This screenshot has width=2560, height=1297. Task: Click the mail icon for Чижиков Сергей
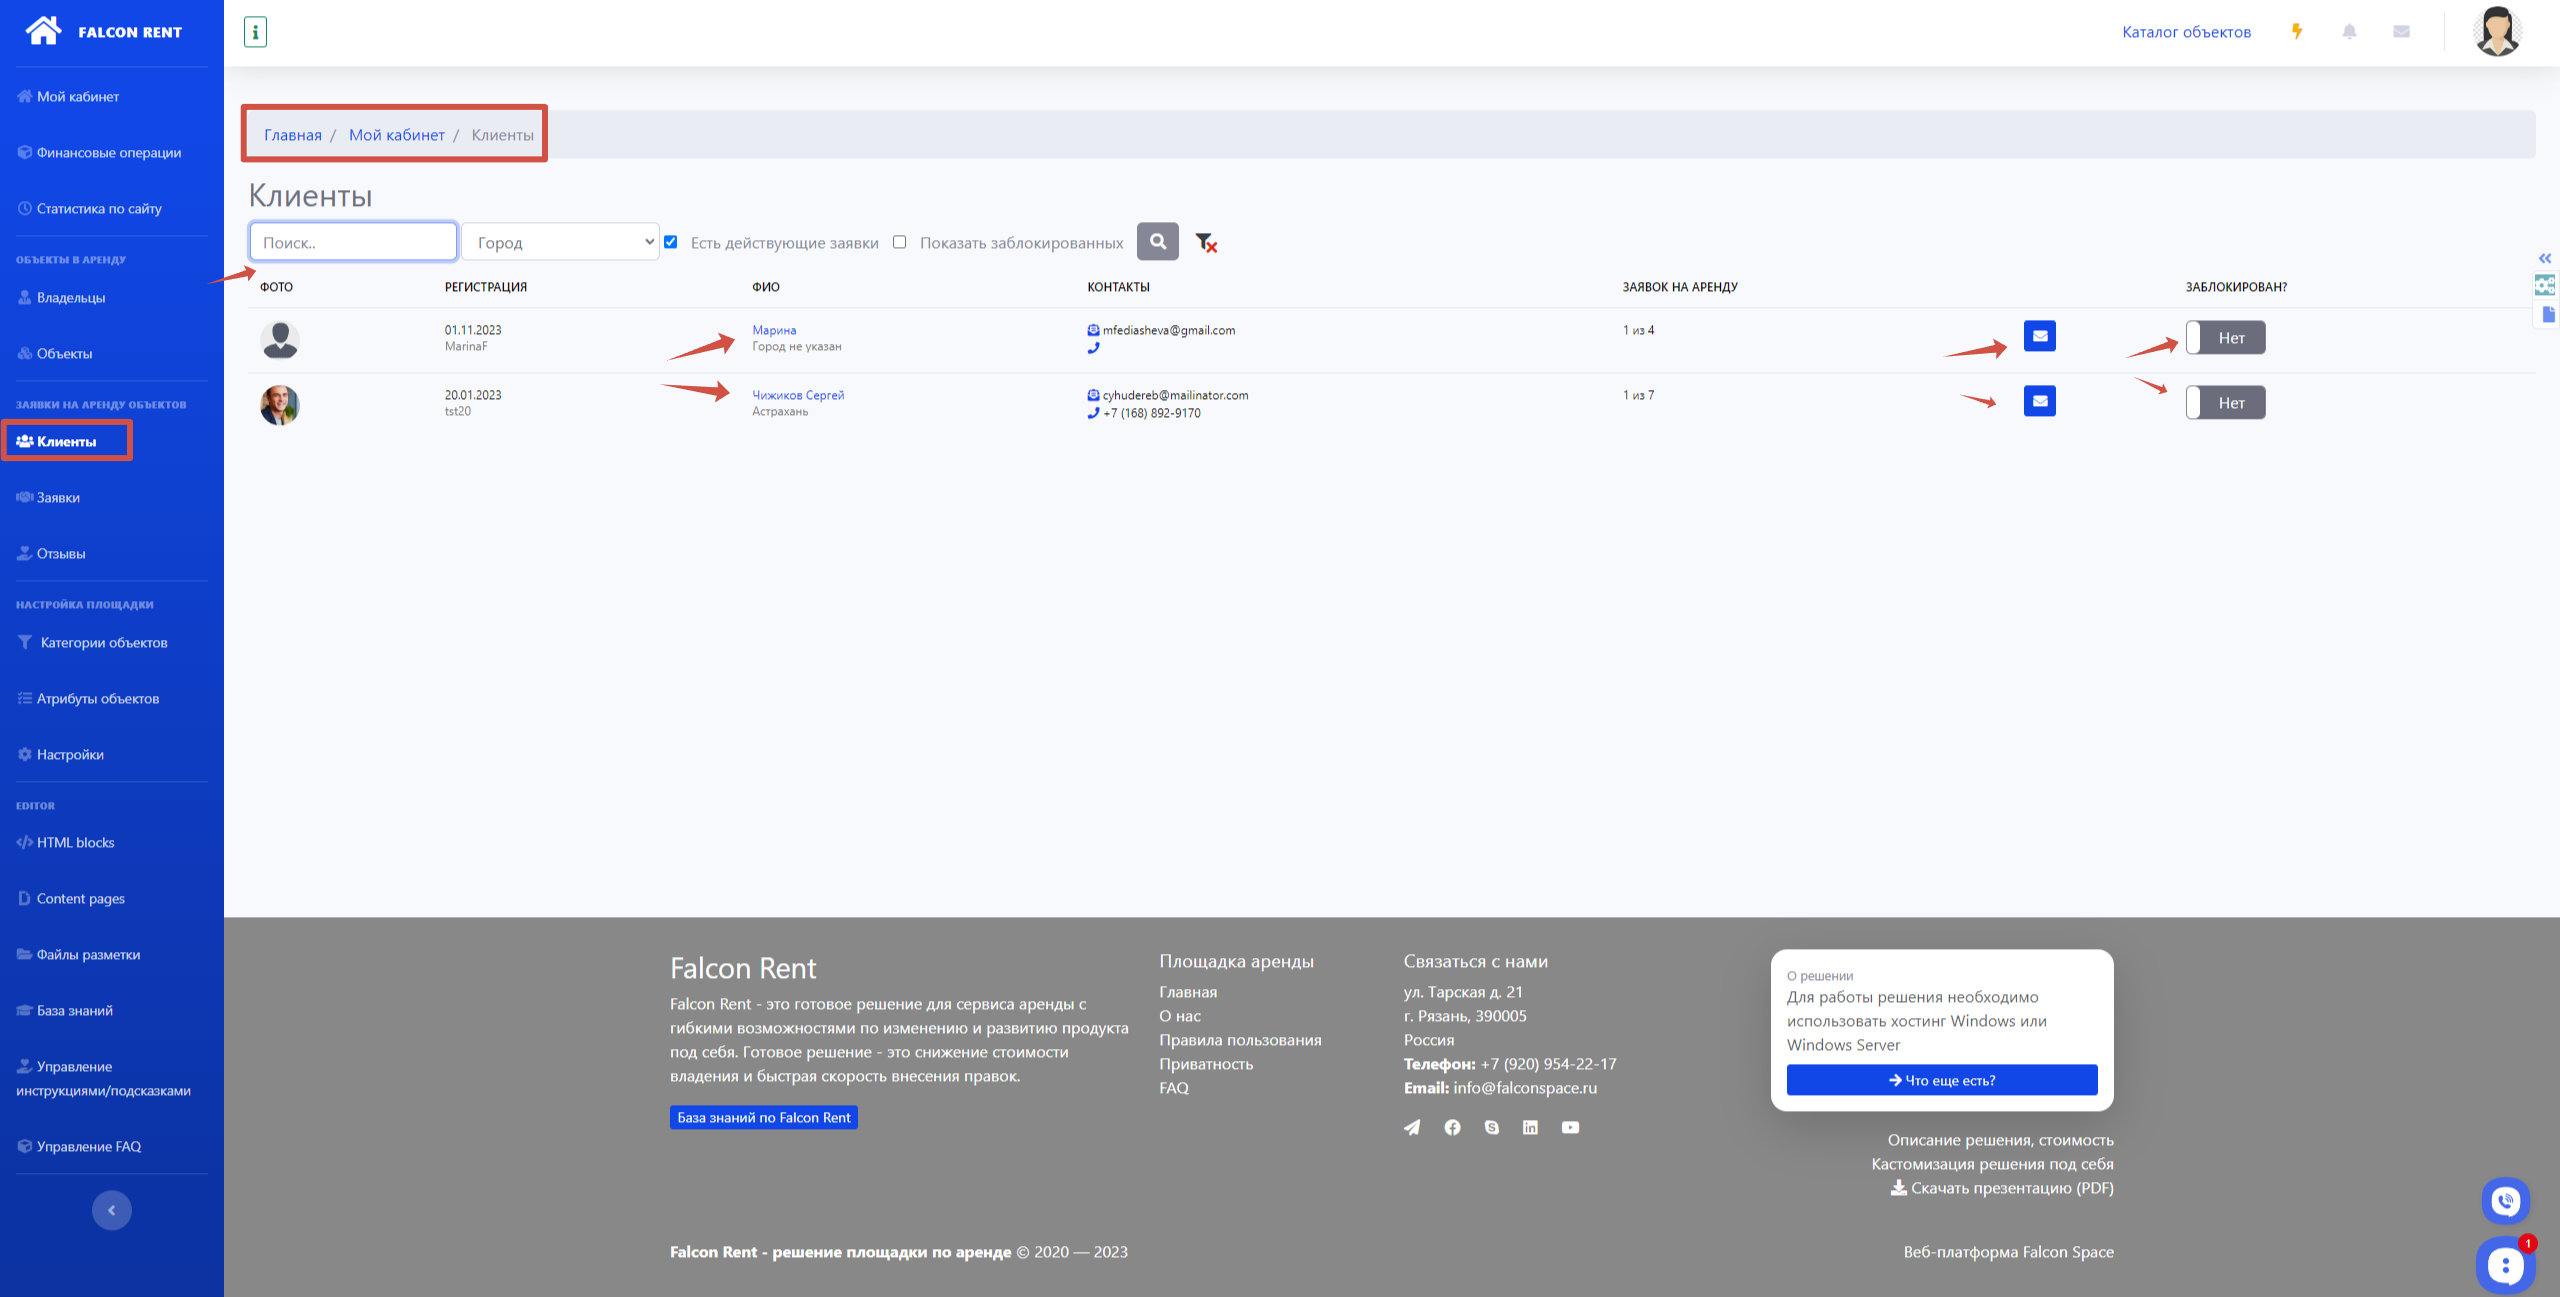click(x=2039, y=401)
